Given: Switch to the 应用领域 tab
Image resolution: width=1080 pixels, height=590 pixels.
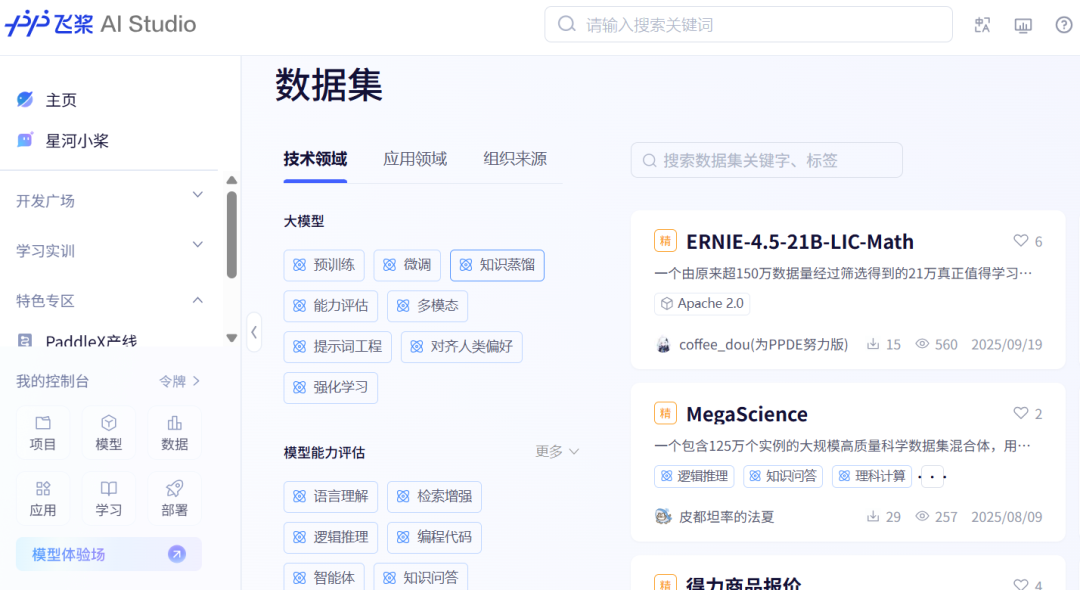Looking at the screenshot, I should pos(415,159).
